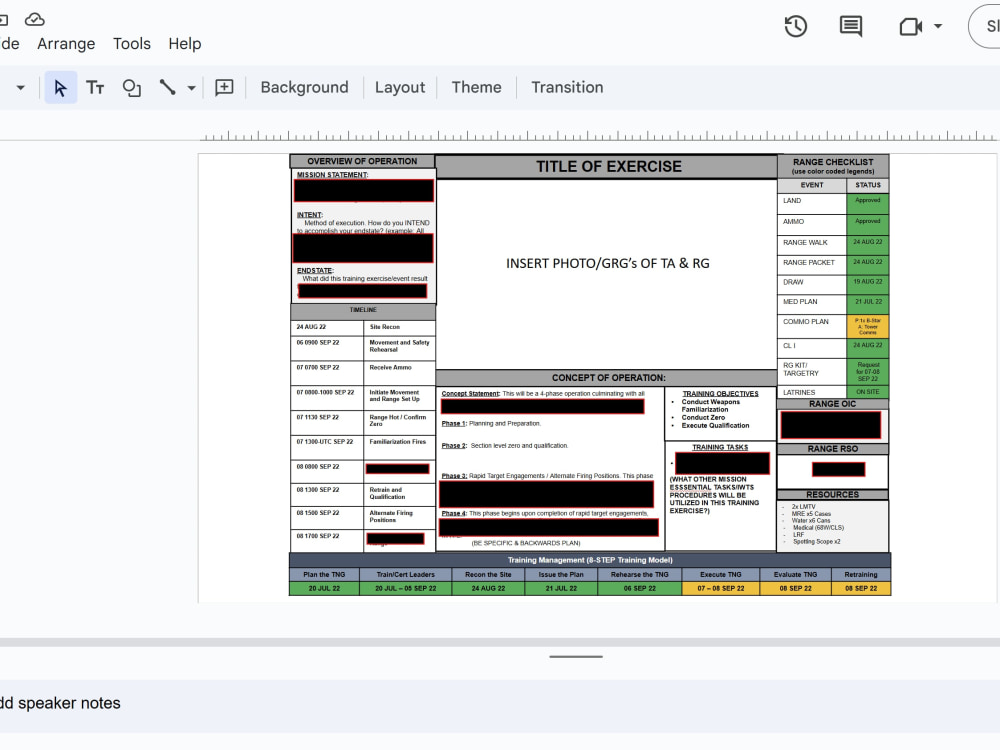Click the speaker notes field
The image size is (1000, 750).
(500, 705)
